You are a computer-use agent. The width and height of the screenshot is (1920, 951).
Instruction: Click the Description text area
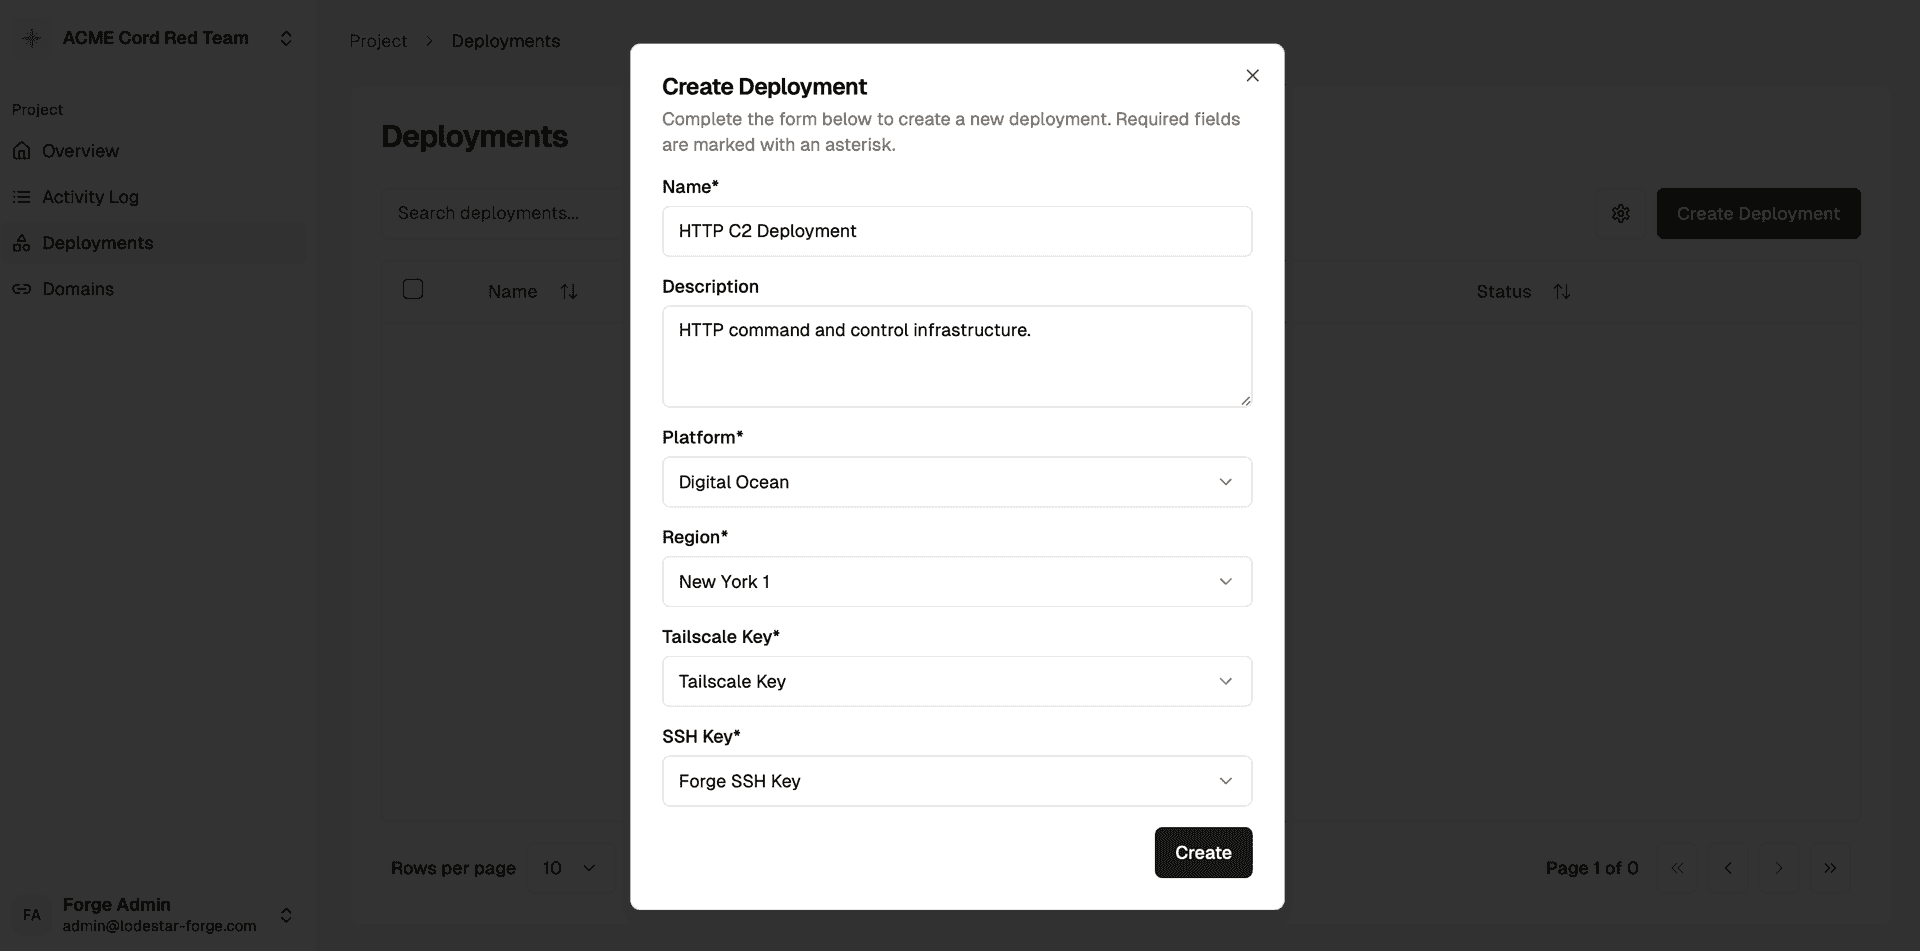pyautogui.click(x=957, y=356)
